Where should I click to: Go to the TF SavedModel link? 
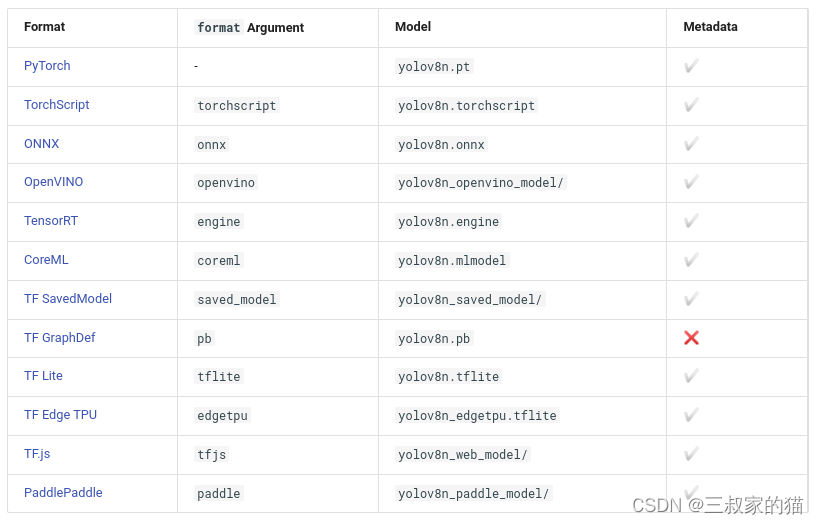click(x=68, y=299)
